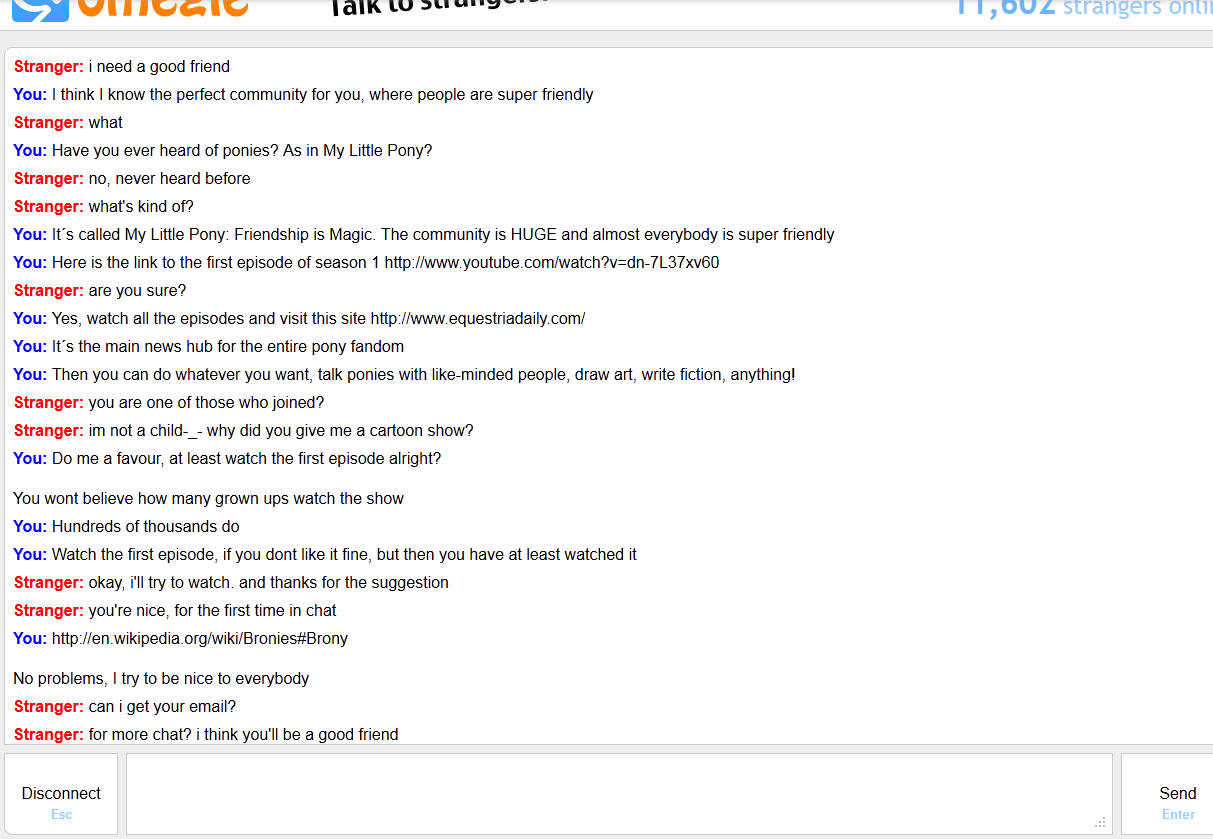The height and width of the screenshot is (839, 1213).
Task: Click the "Talk to strangers" tagline
Action: (439, 7)
